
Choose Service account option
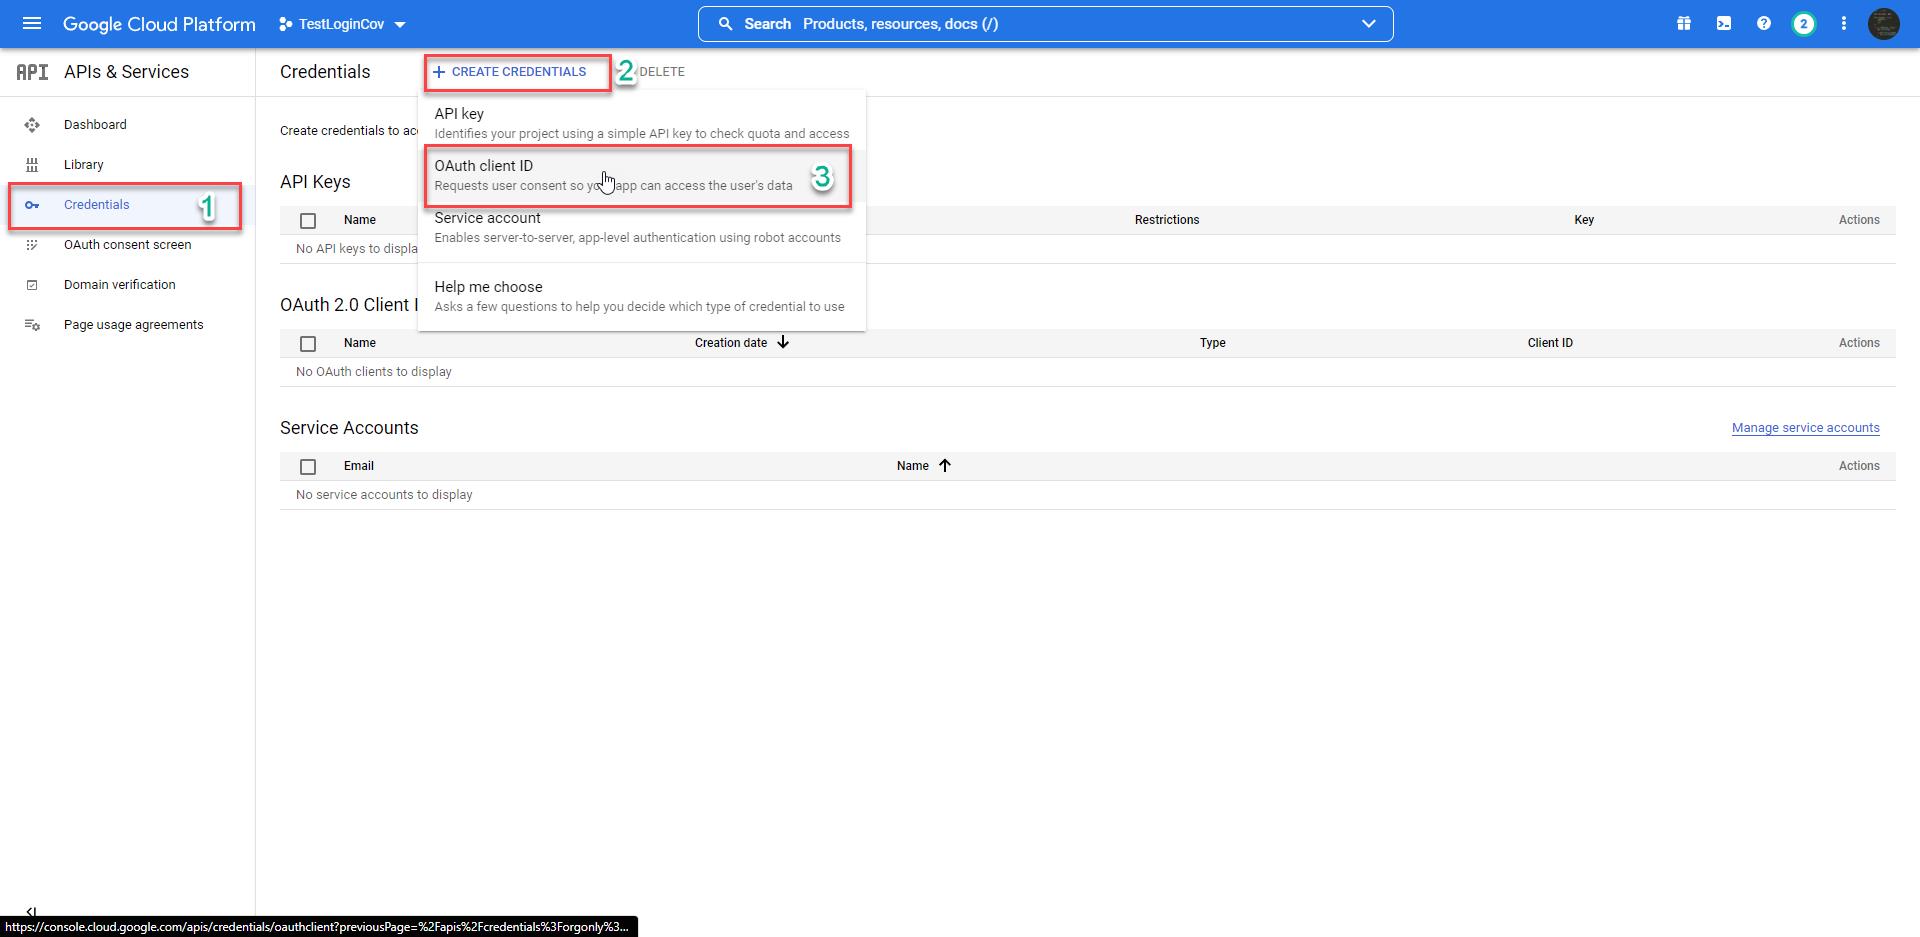tap(642, 227)
